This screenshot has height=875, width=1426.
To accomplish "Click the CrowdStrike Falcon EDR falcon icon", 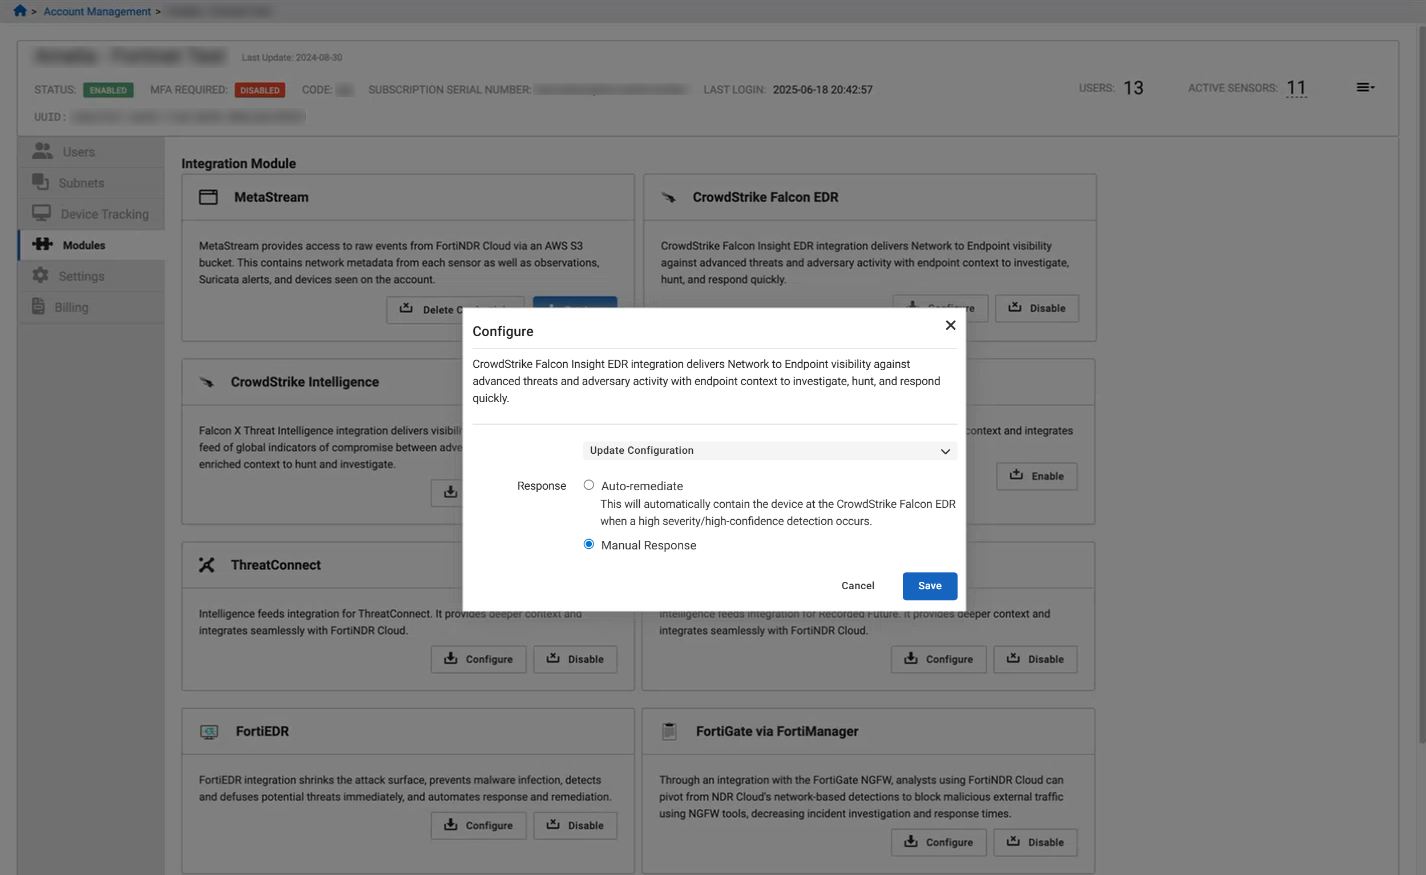I will [x=668, y=198].
